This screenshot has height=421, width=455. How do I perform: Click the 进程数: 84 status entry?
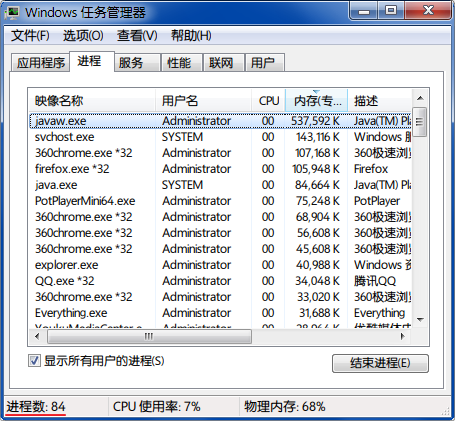(36, 407)
